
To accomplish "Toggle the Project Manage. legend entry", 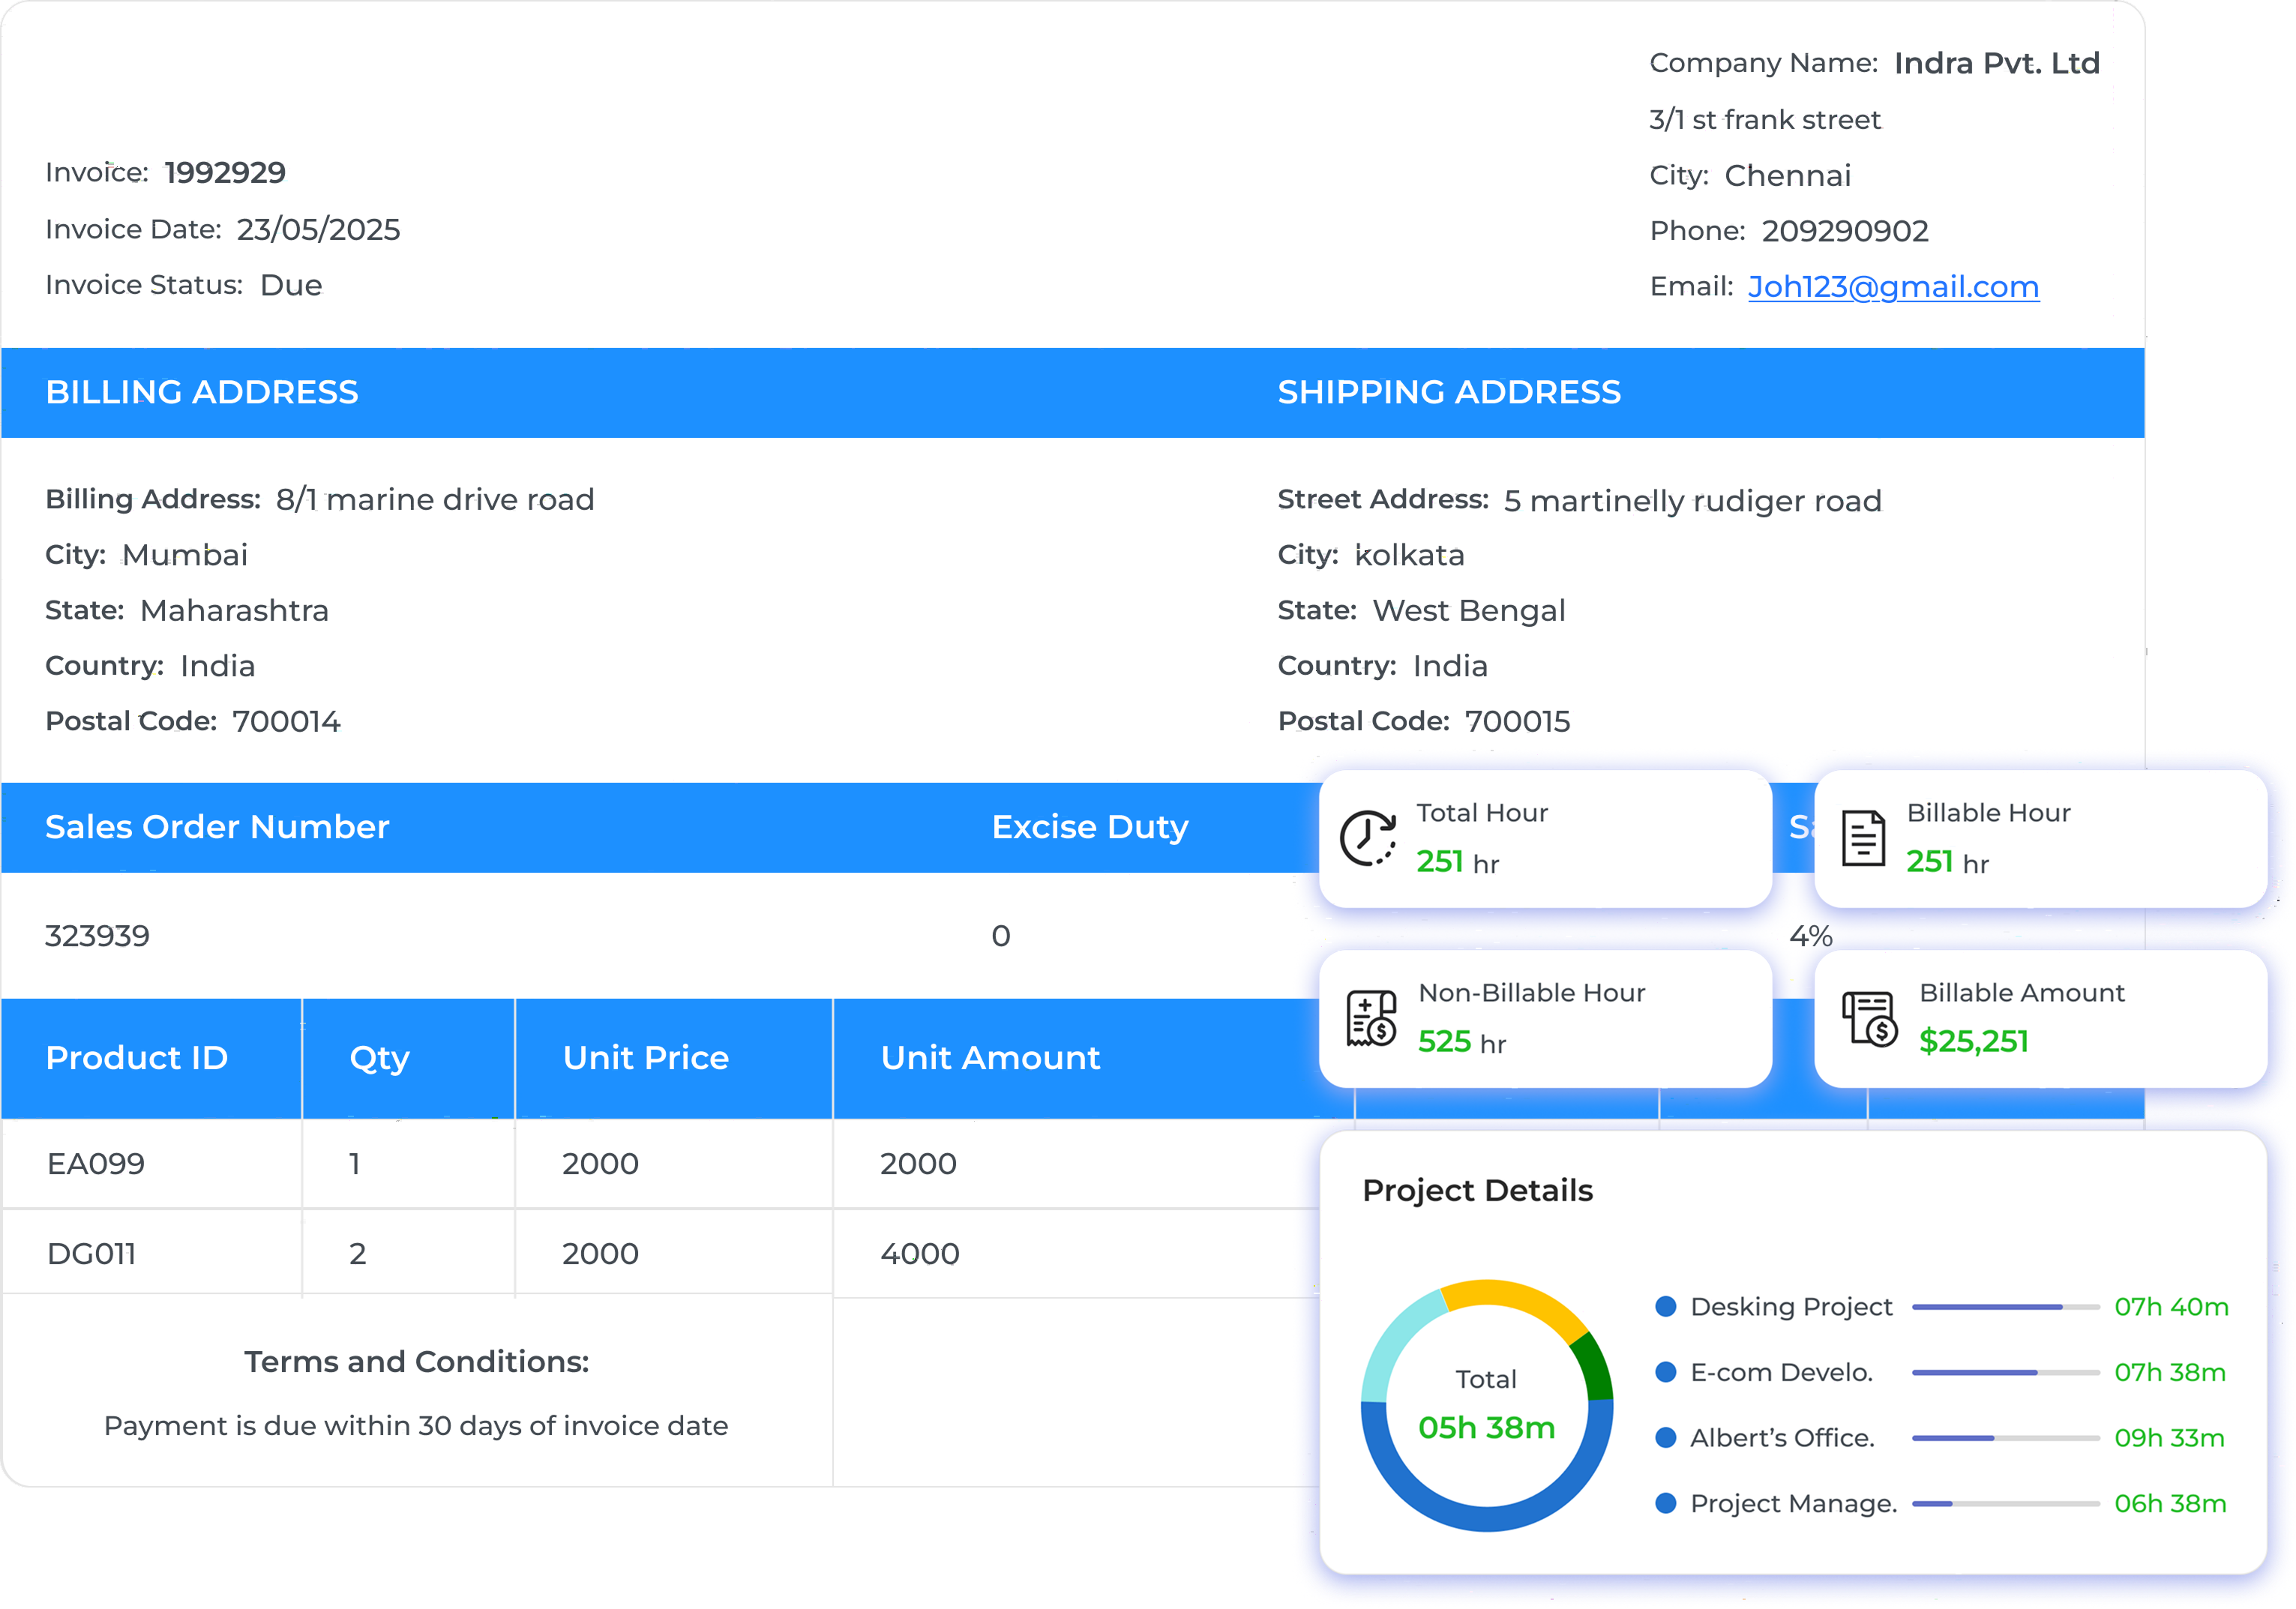I will (x=1667, y=1503).
